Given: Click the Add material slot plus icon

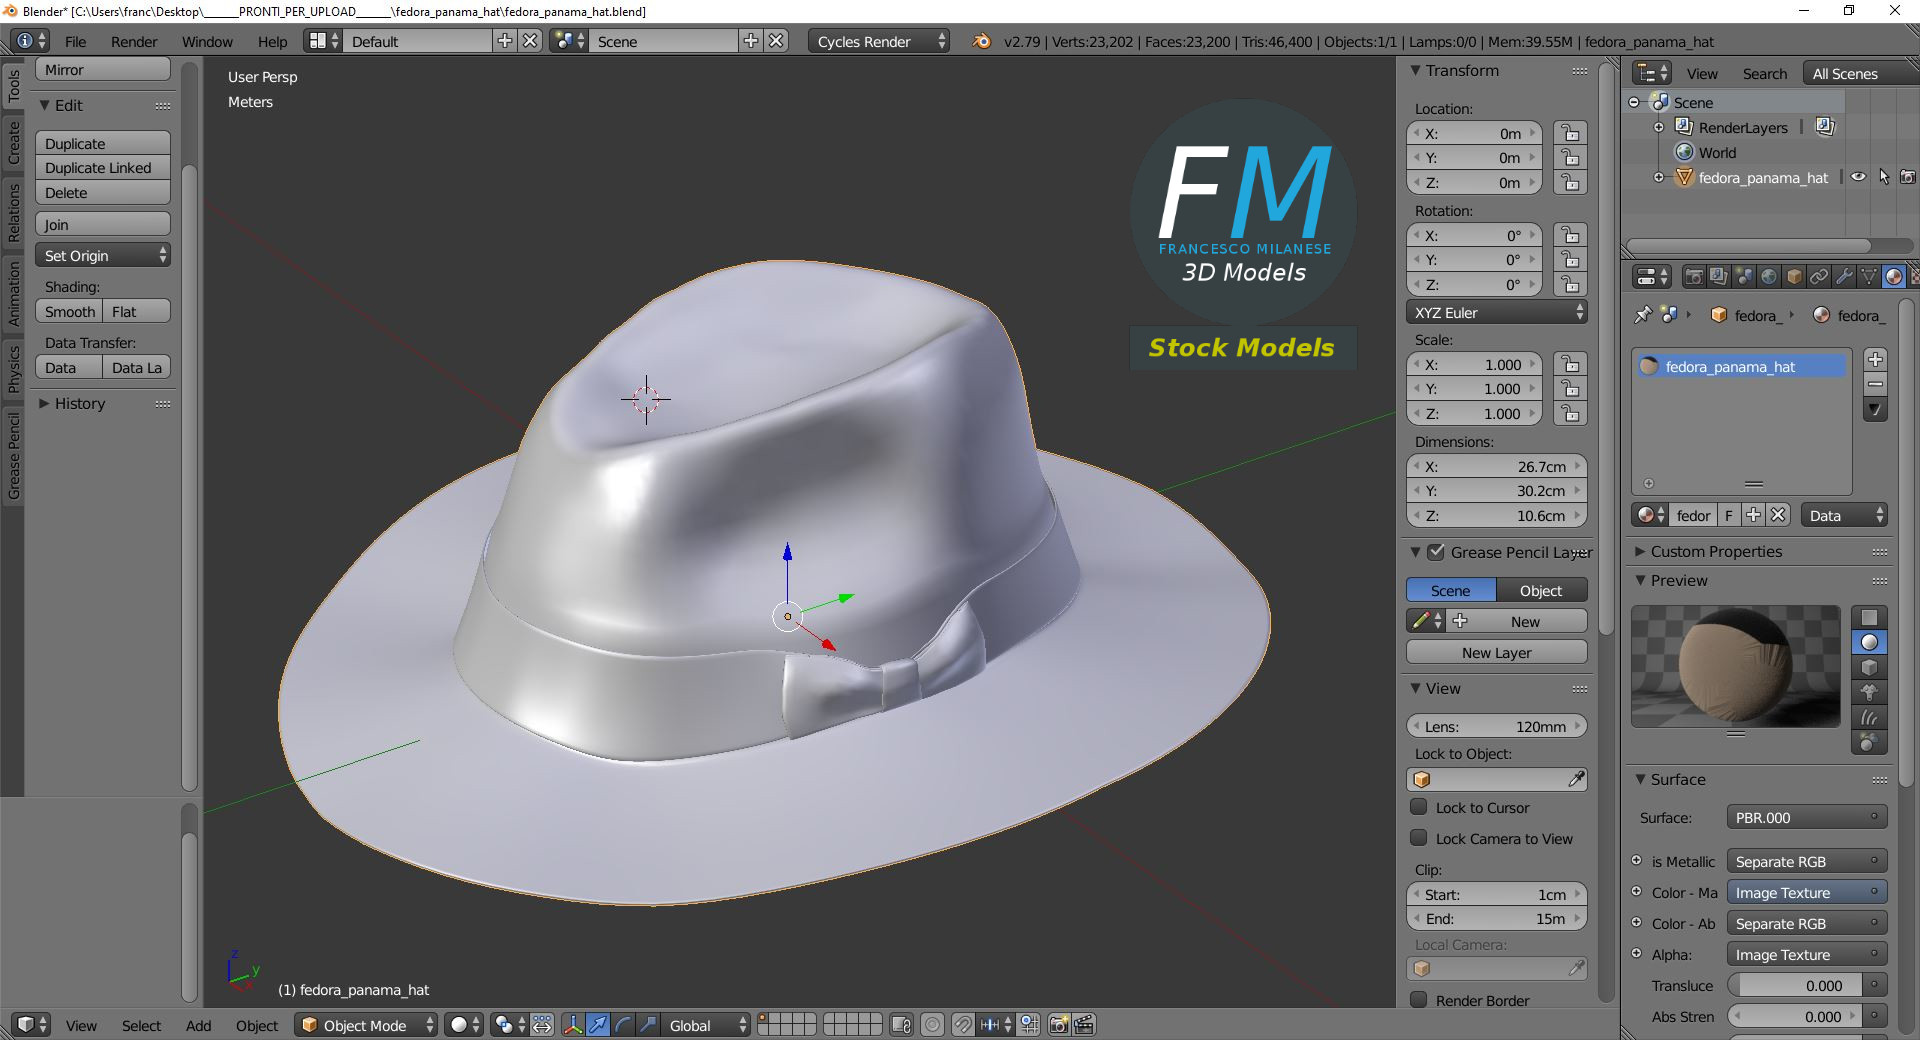Looking at the screenshot, I should (1875, 360).
